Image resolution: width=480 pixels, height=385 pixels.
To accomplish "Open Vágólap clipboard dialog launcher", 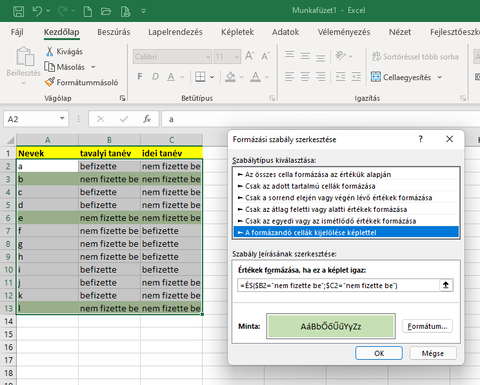I will coord(122,98).
